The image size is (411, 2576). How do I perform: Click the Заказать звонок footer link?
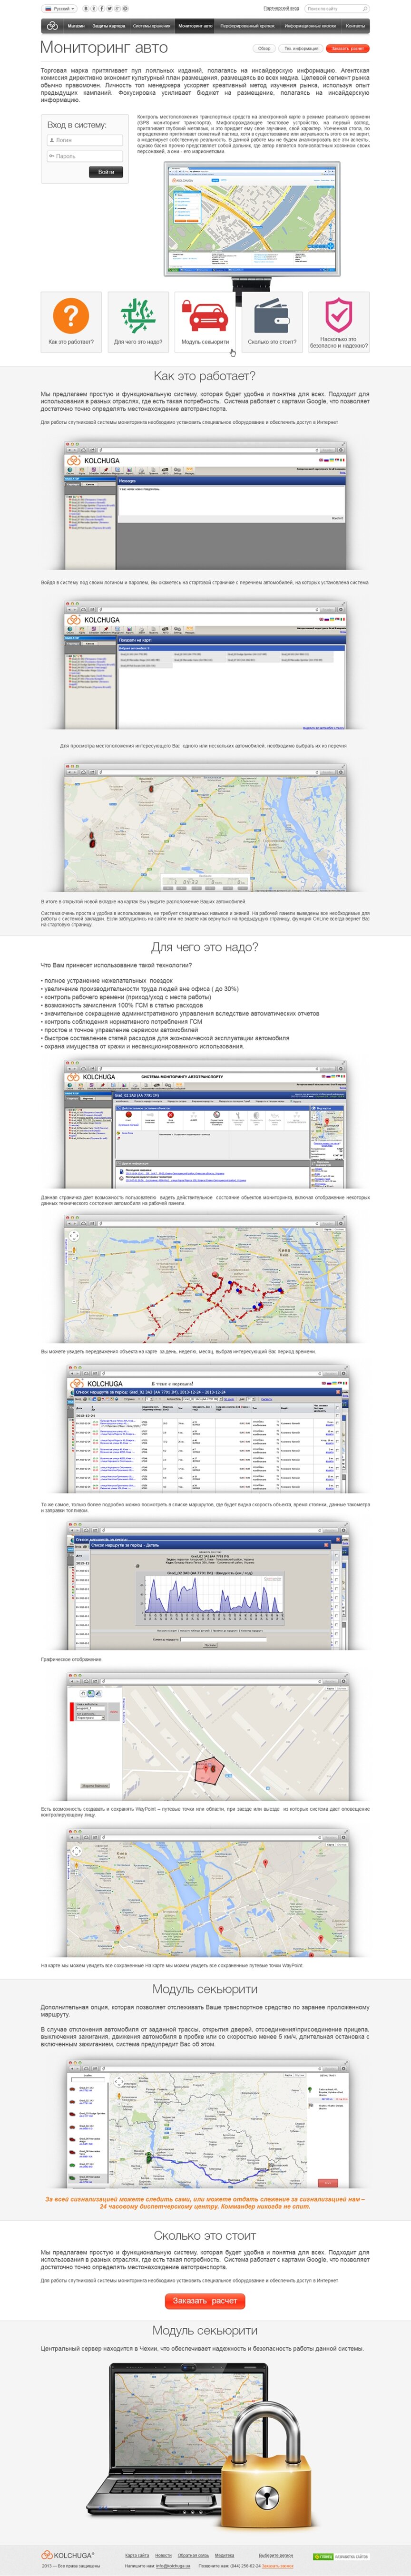click(x=278, y=2566)
